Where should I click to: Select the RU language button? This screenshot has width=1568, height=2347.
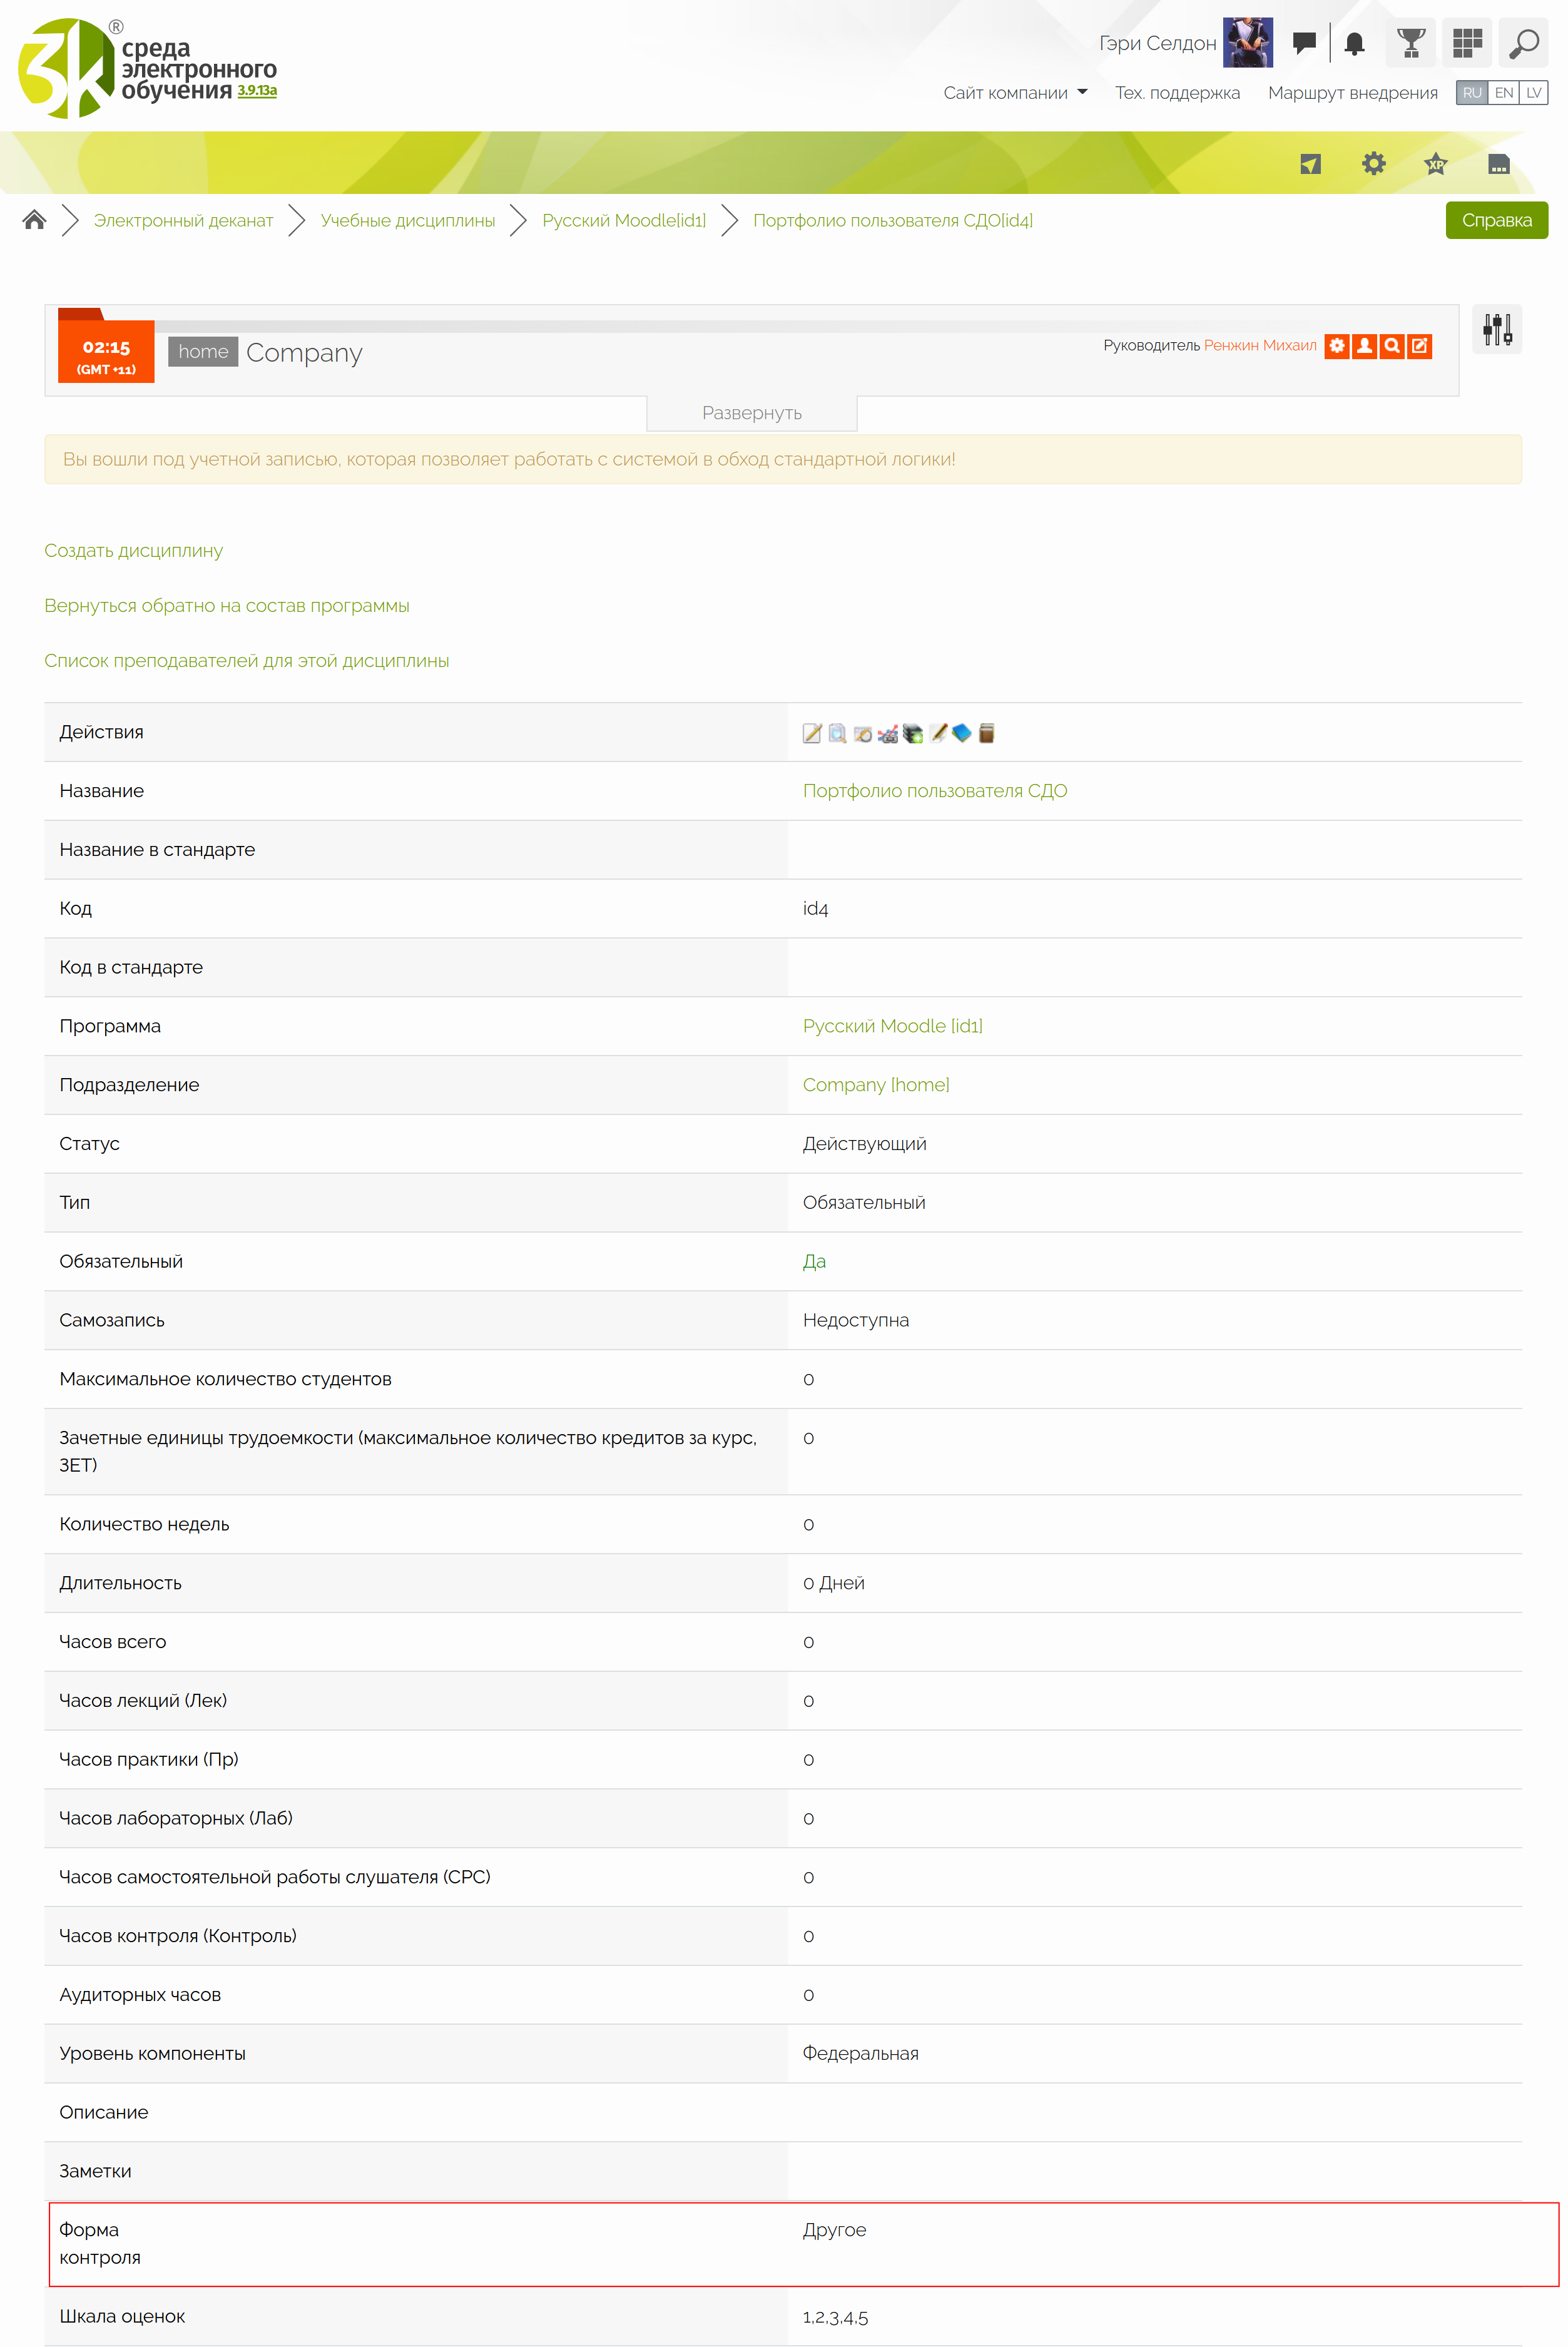[x=1471, y=93]
